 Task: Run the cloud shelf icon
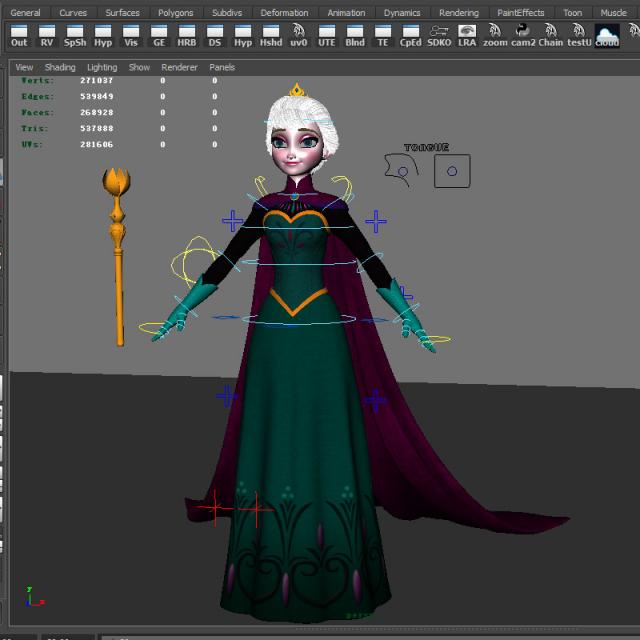tap(607, 36)
